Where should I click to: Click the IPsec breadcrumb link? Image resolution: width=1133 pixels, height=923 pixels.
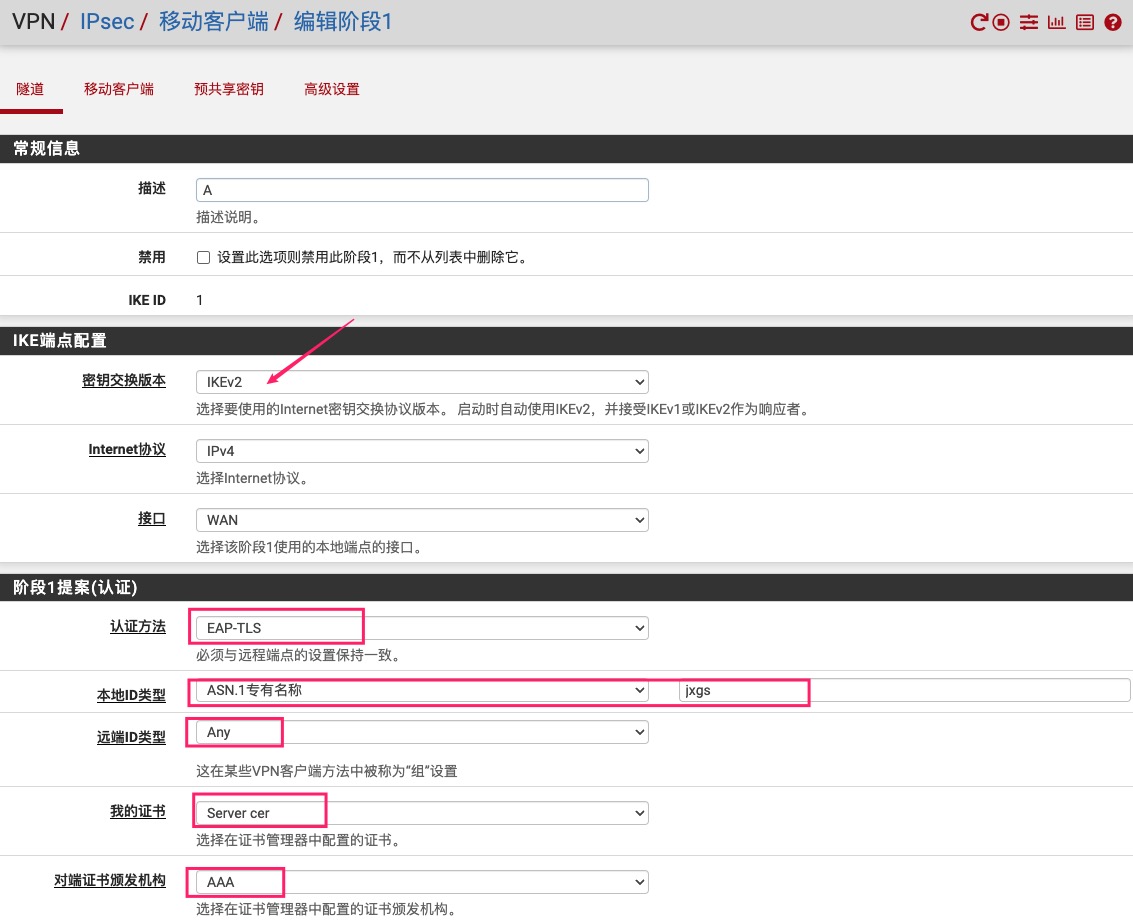pos(107,22)
